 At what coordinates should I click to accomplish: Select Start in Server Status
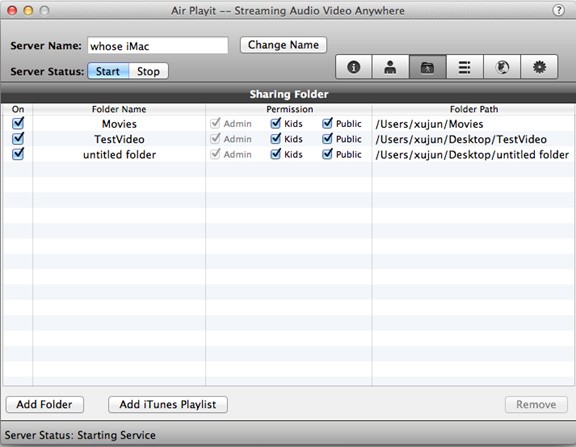click(108, 71)
